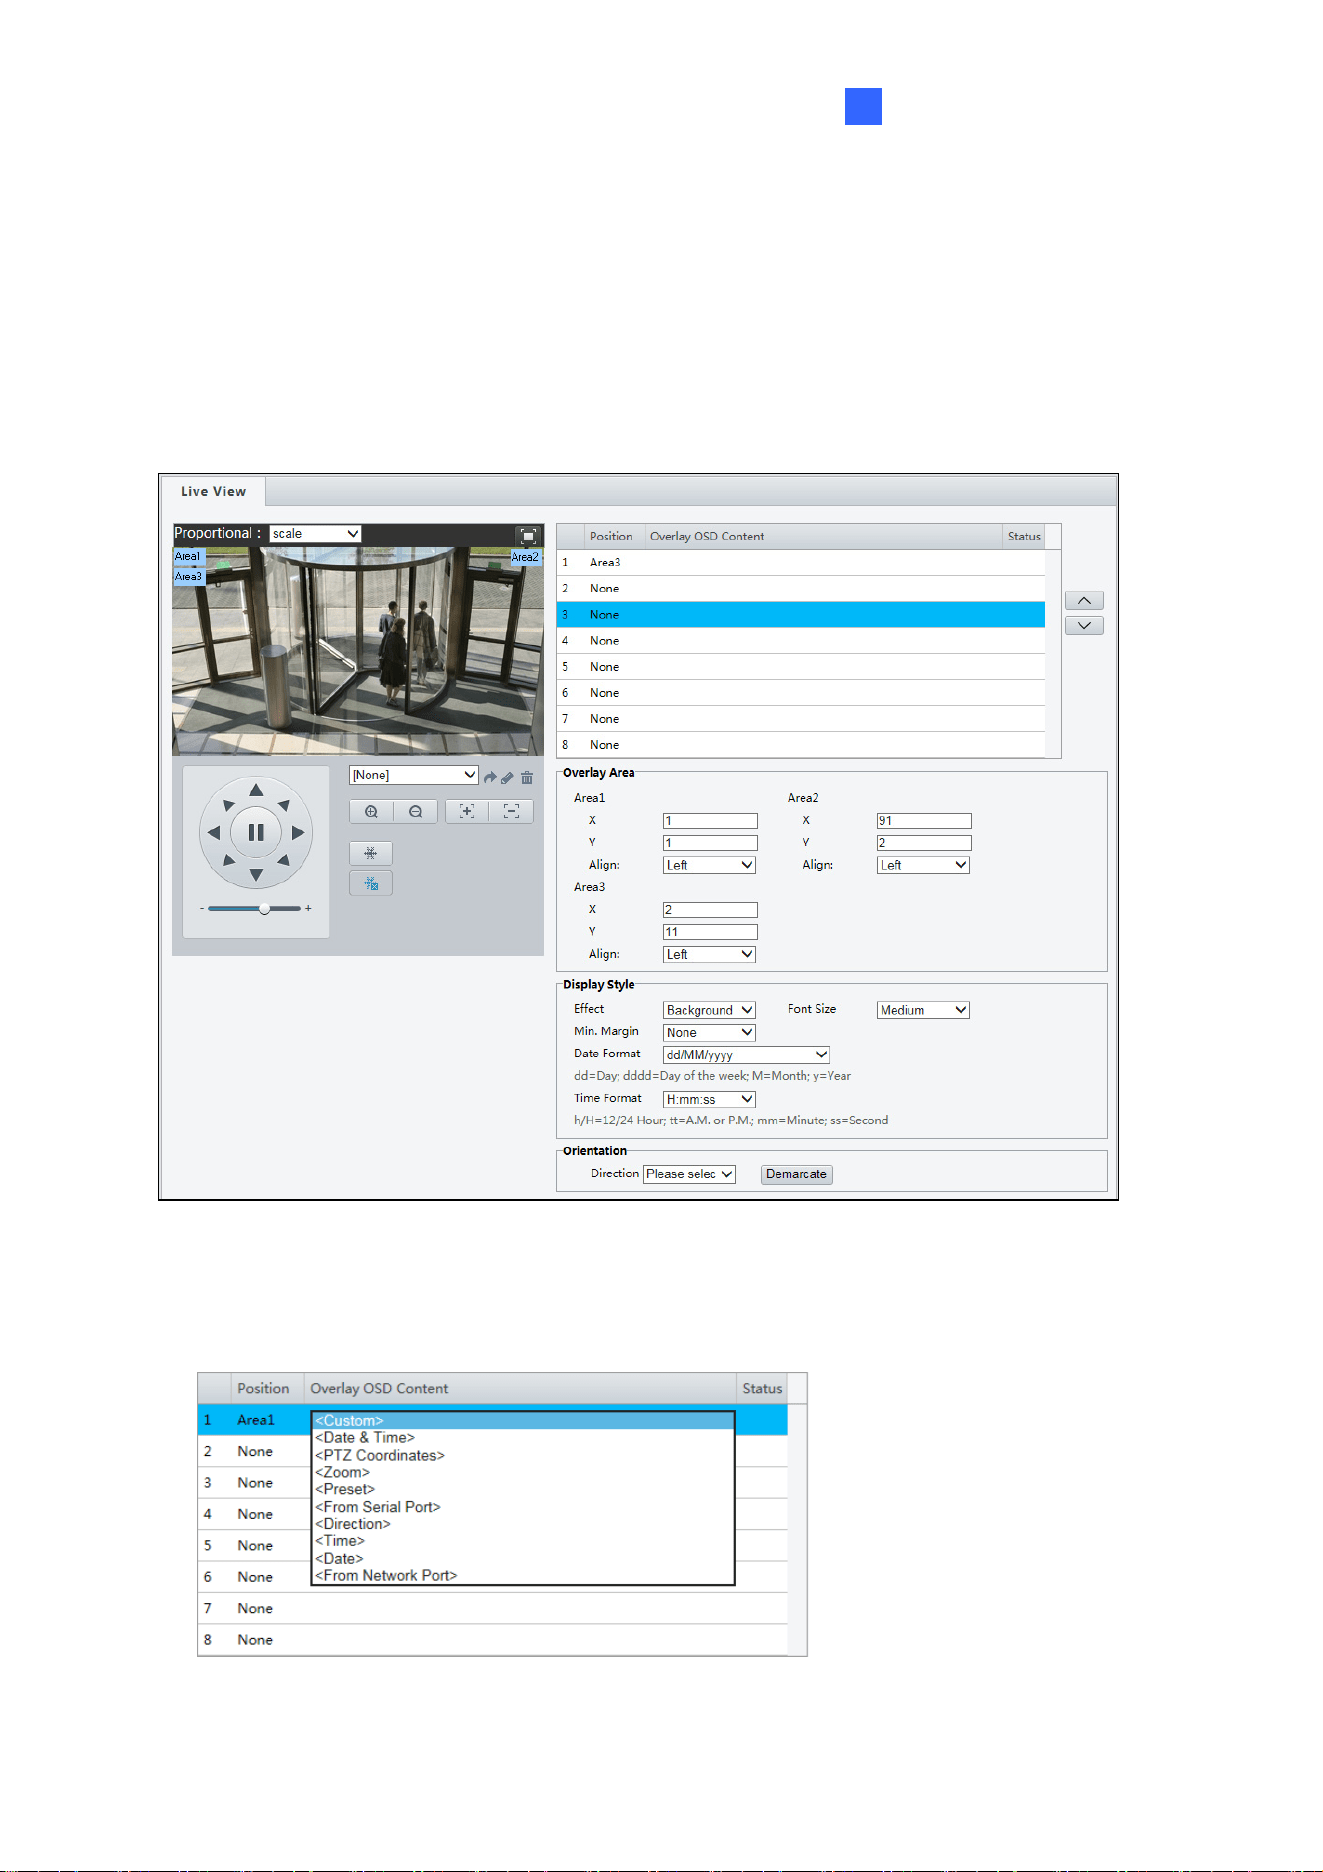Click the lower blue snowflake button
The height and width of the screenshot is (1872, 1323).
tap(371, 883)
